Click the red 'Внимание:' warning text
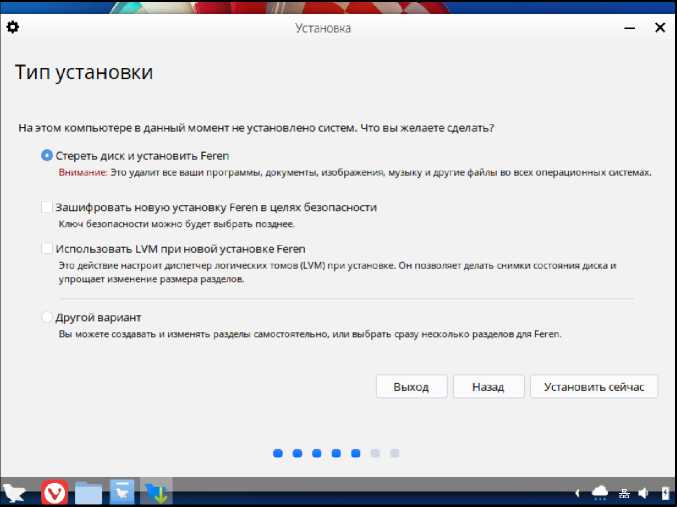Viewport: 677px width, 507px height. point(83,172)
